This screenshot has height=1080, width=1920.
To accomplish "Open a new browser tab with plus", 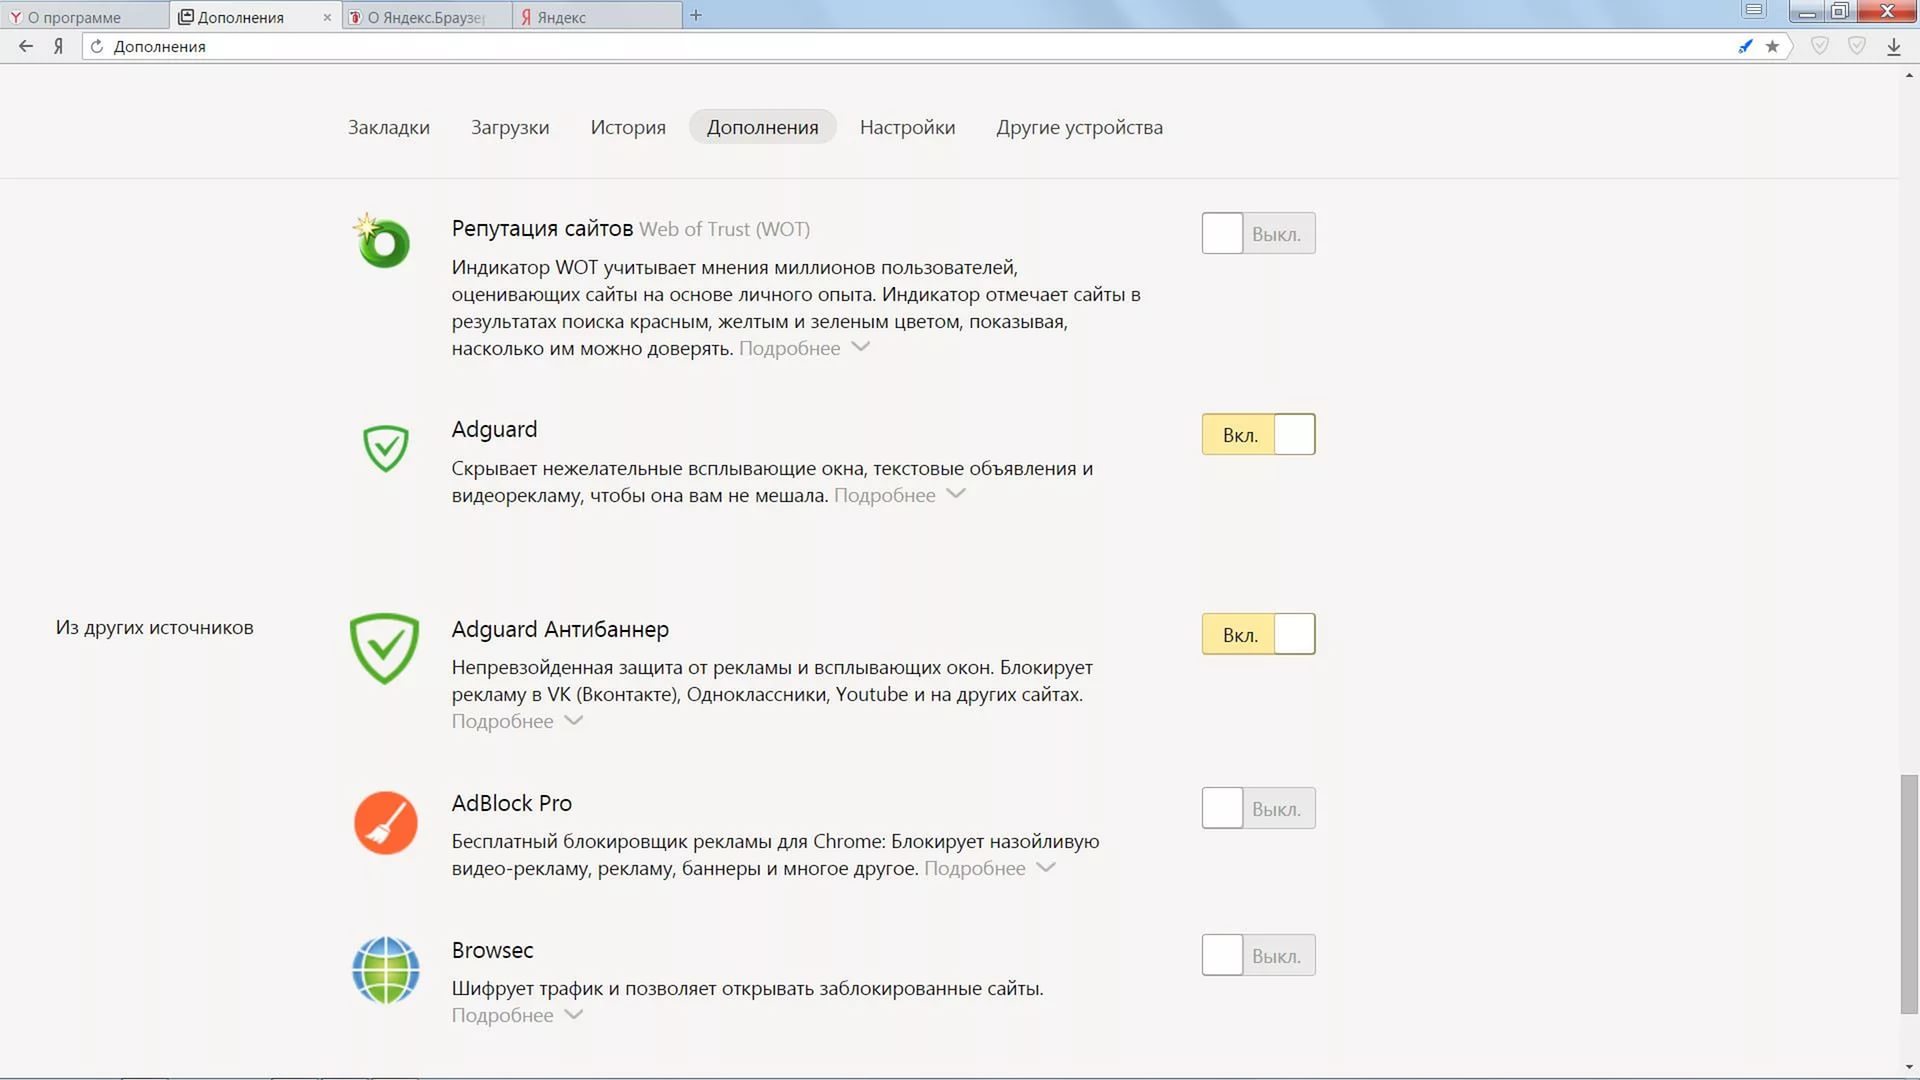I will [x=696, y=16].
